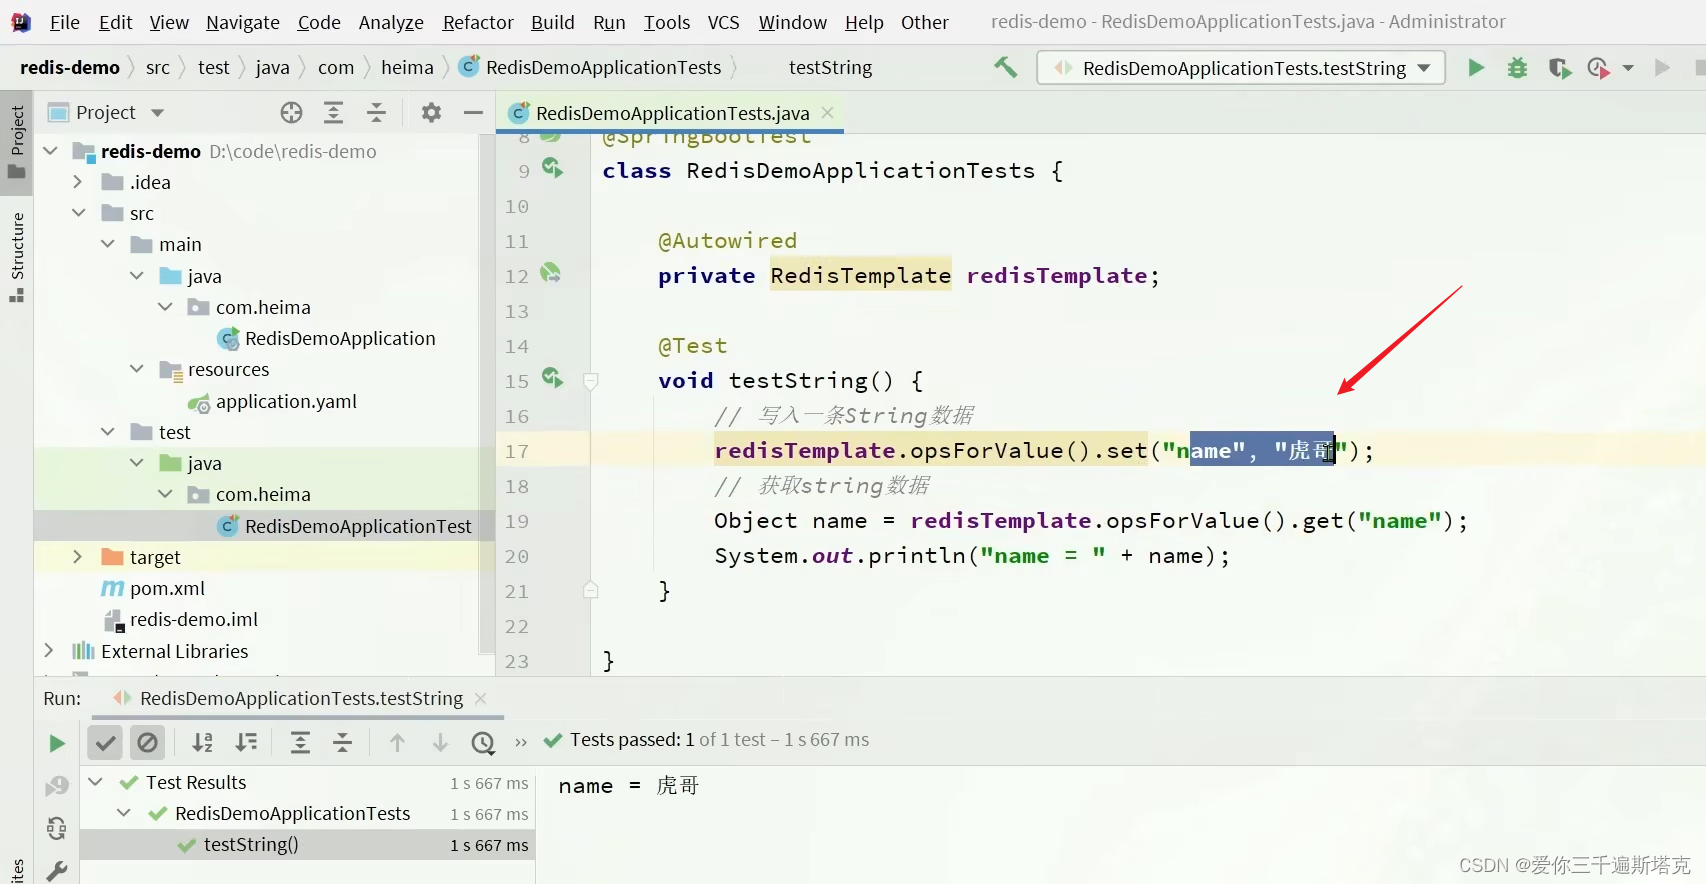Open the Build menu
1706x884 pixels.
(553, 22)
